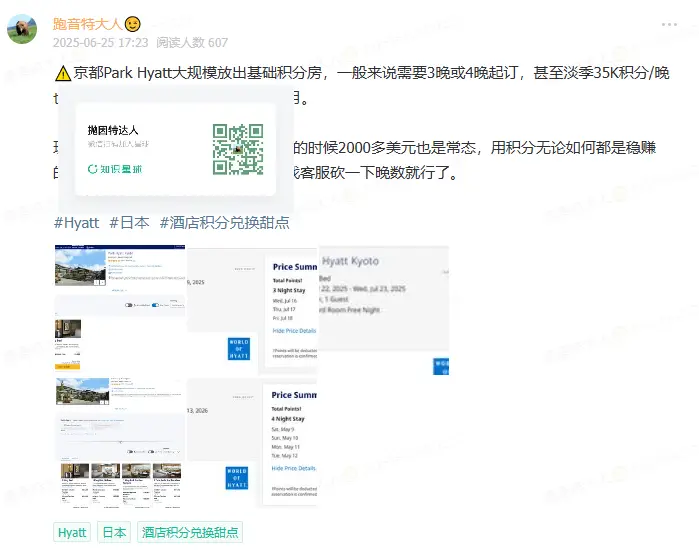Open the four-room listing screenshot thumbnail

pyautogui.click(x=119, y=442)
